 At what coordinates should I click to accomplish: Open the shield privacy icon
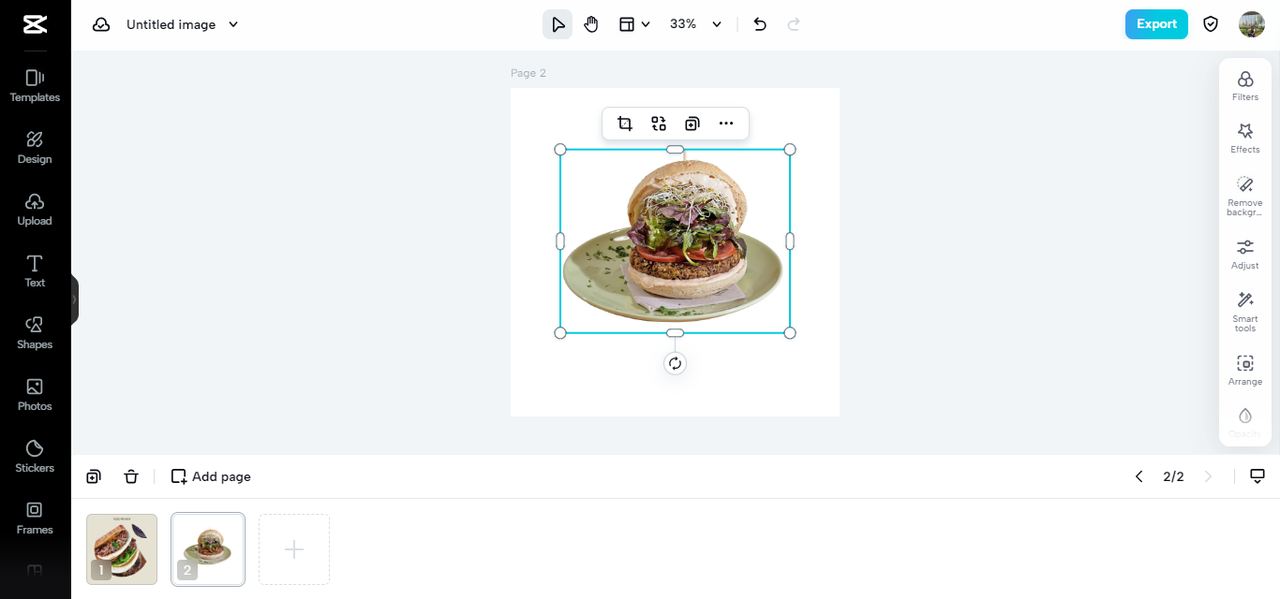1211,24
